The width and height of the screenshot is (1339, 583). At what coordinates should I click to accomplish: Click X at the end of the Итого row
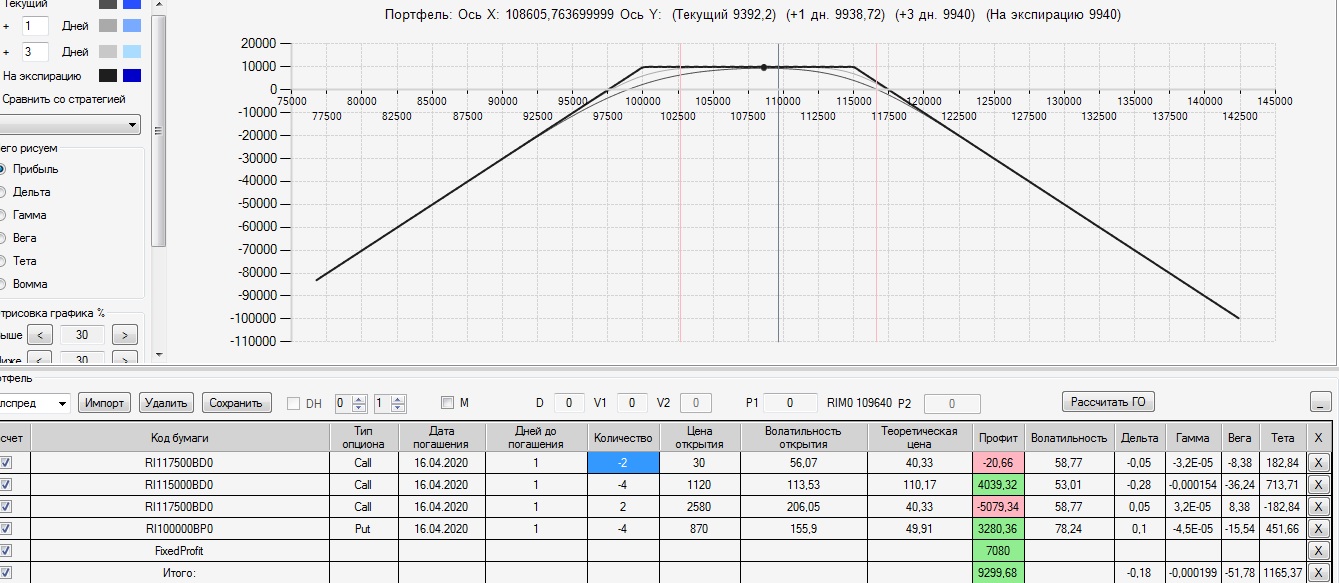(1321, 573)
